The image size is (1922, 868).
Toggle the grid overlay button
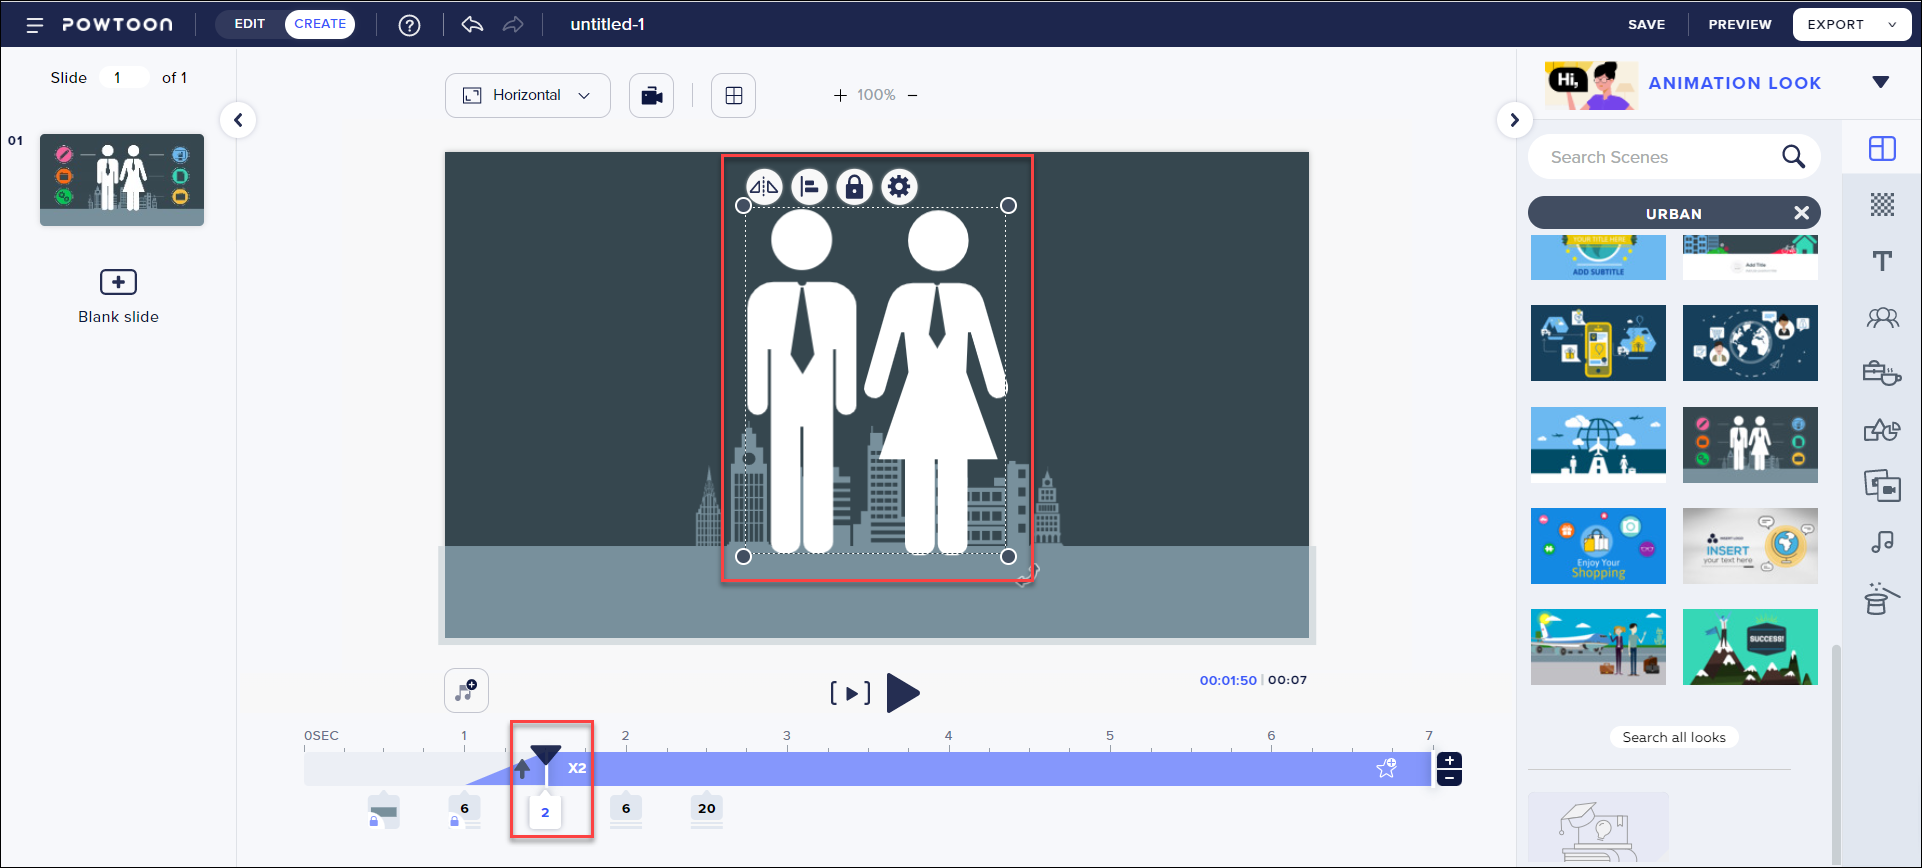(733, 96)
